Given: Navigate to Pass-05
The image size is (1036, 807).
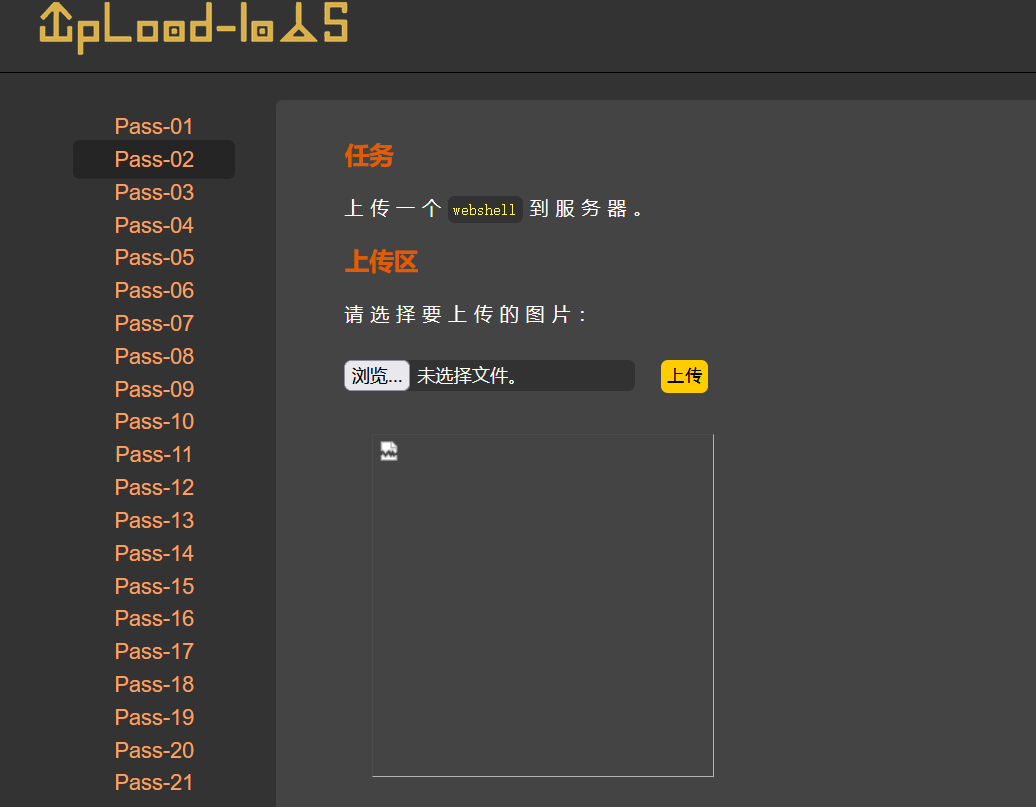Looking at the screenshot, I should coord(154,257).
